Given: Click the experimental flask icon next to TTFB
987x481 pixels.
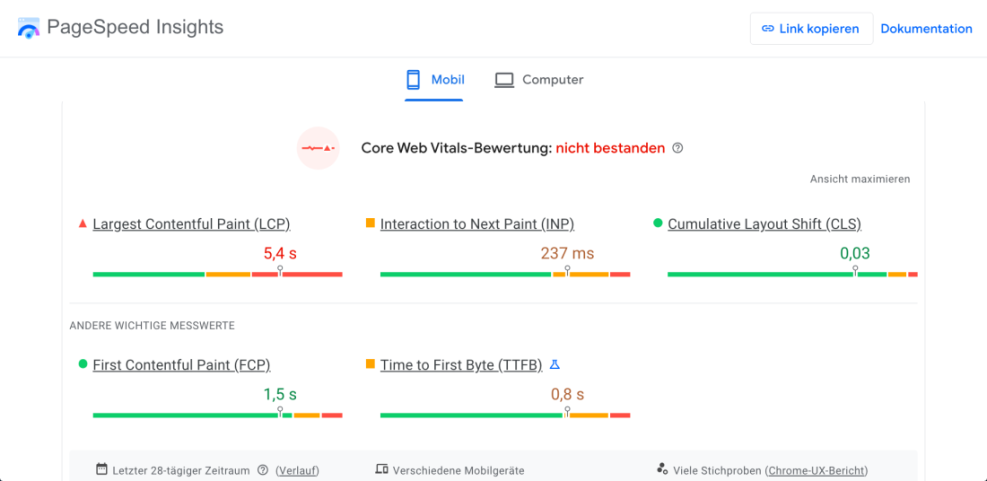Looking at the screenshot, I should click(554, 365).
